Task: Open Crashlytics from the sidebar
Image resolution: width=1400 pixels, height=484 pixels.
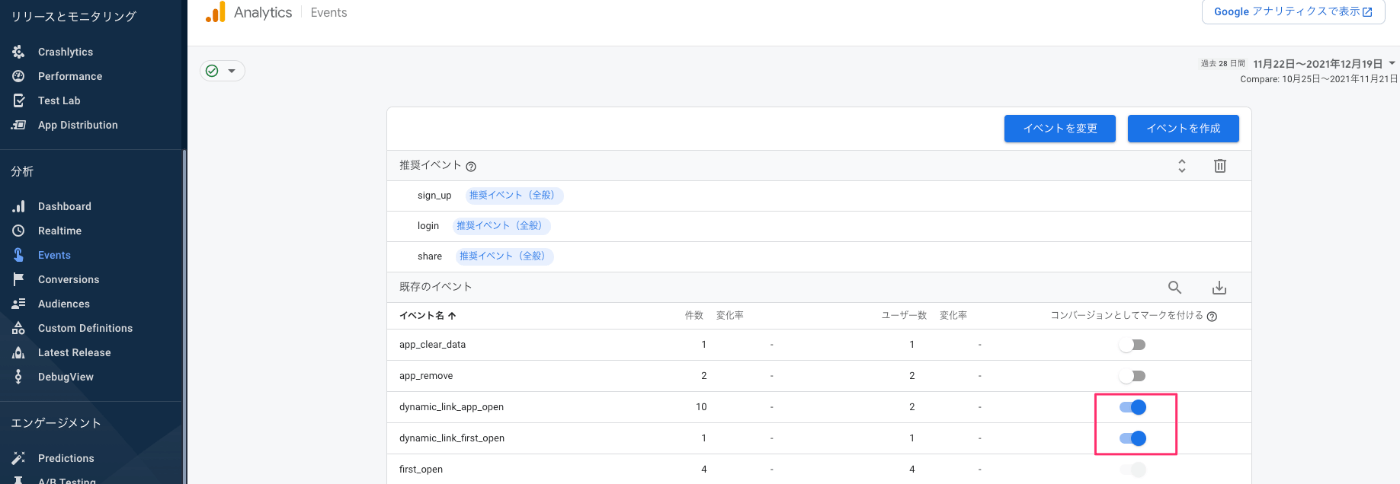Action: [65, 52]
